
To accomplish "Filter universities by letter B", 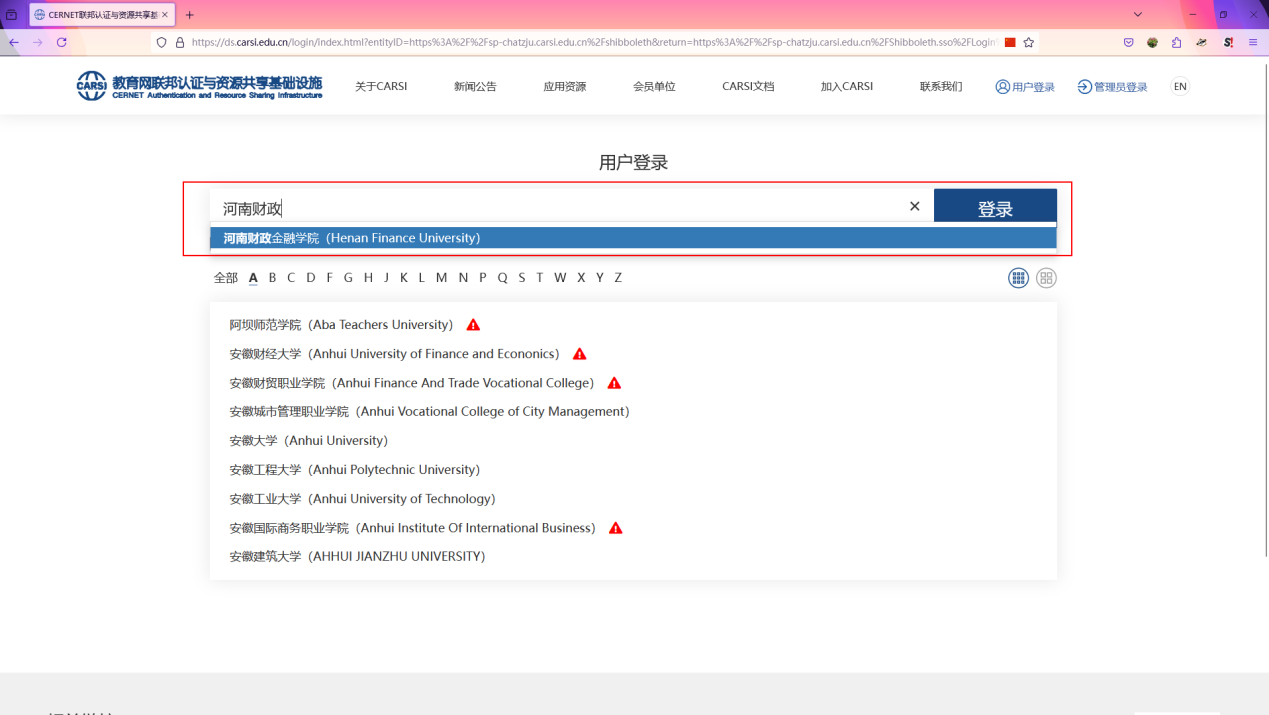I will [x=272, y=278].
